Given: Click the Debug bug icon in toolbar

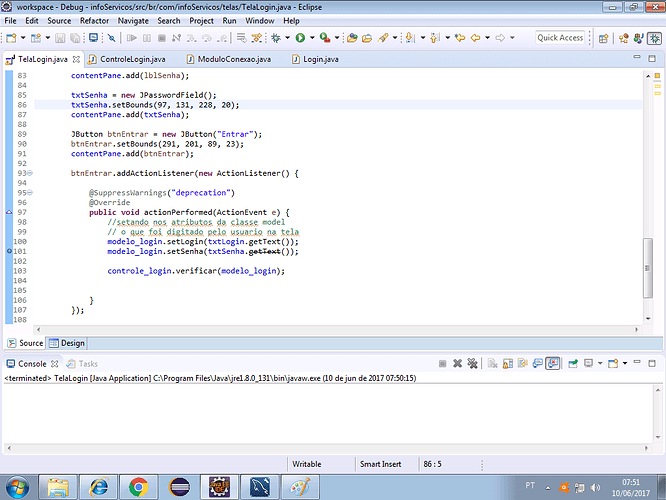Looking at the screenshot, I should pyautogui.click(x=278, y=38).
